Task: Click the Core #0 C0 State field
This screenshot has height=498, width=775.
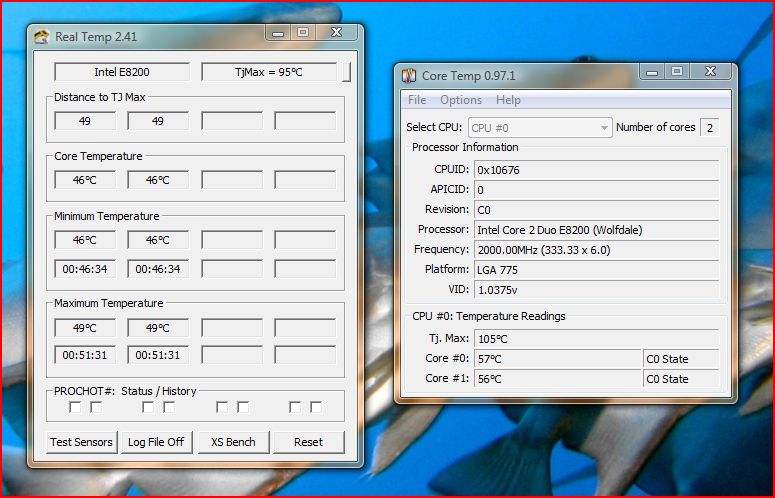Action: 681,359
